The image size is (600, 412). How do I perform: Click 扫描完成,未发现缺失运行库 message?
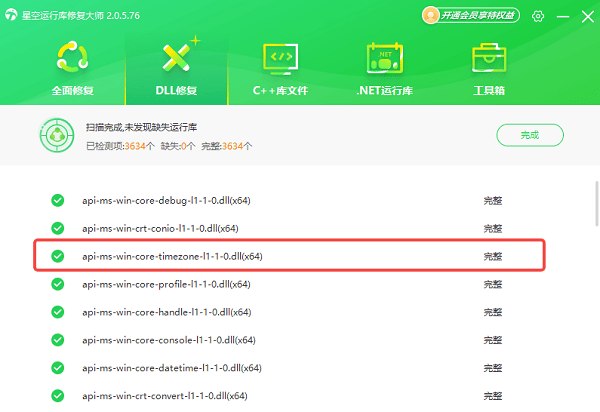pos(141,127)
